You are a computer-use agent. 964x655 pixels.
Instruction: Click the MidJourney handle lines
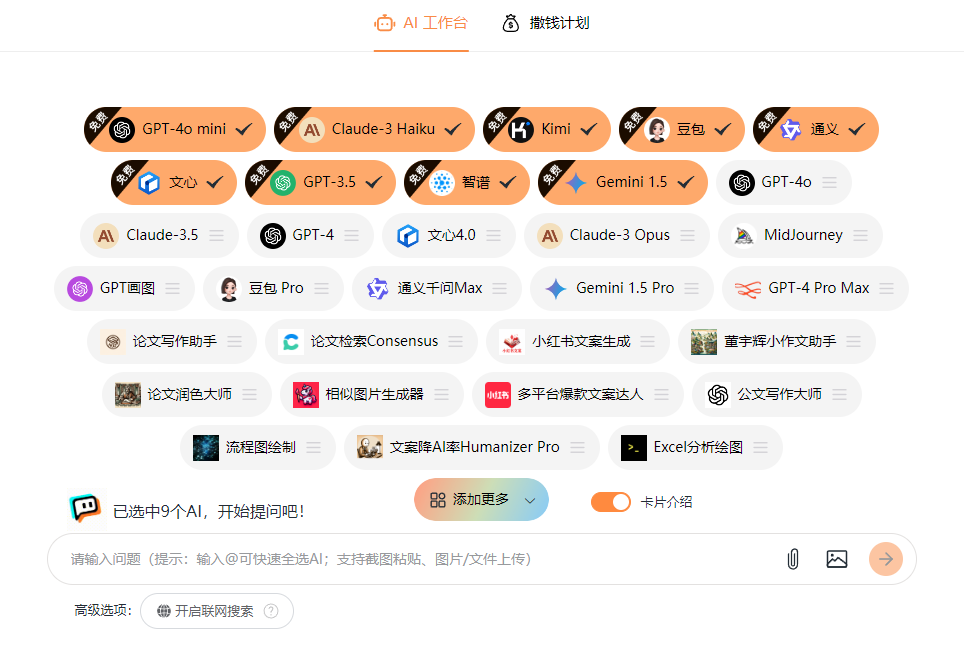tap(860, 236)
